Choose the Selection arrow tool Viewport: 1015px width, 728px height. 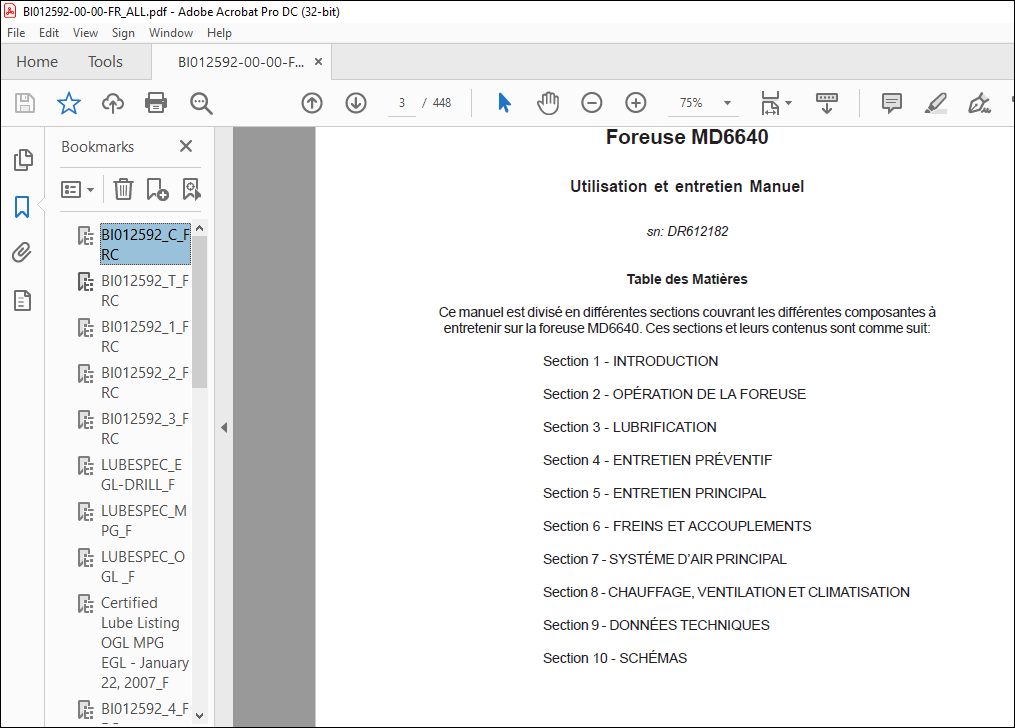tap(504, 103)
